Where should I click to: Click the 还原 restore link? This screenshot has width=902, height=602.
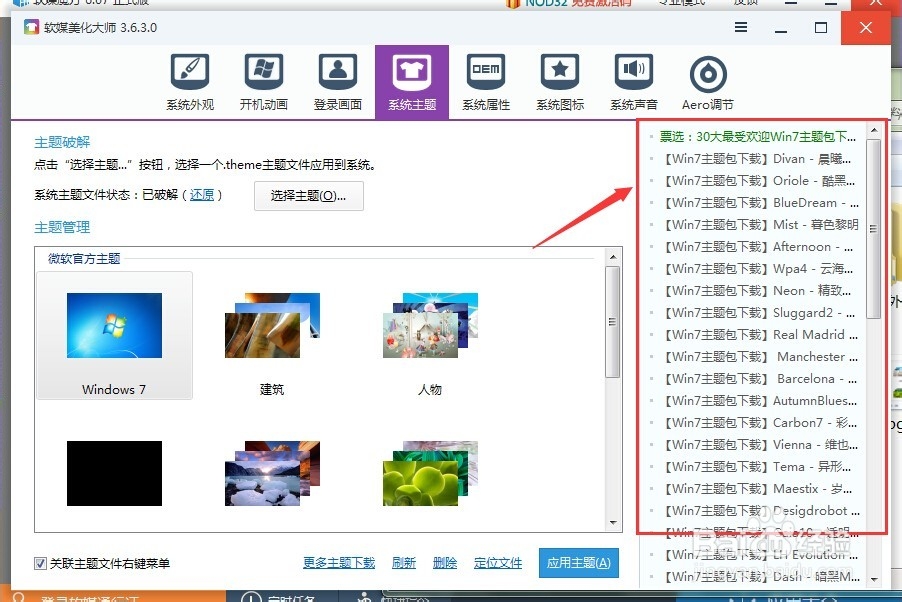(202, 196)
